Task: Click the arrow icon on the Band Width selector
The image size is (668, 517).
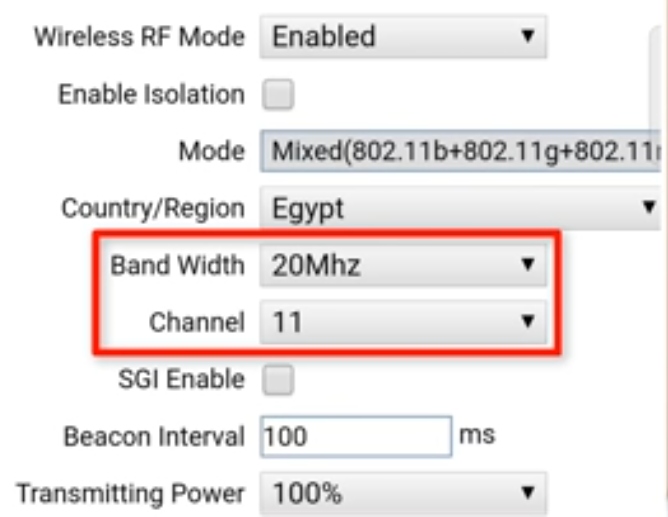Action: click(528, 264)
